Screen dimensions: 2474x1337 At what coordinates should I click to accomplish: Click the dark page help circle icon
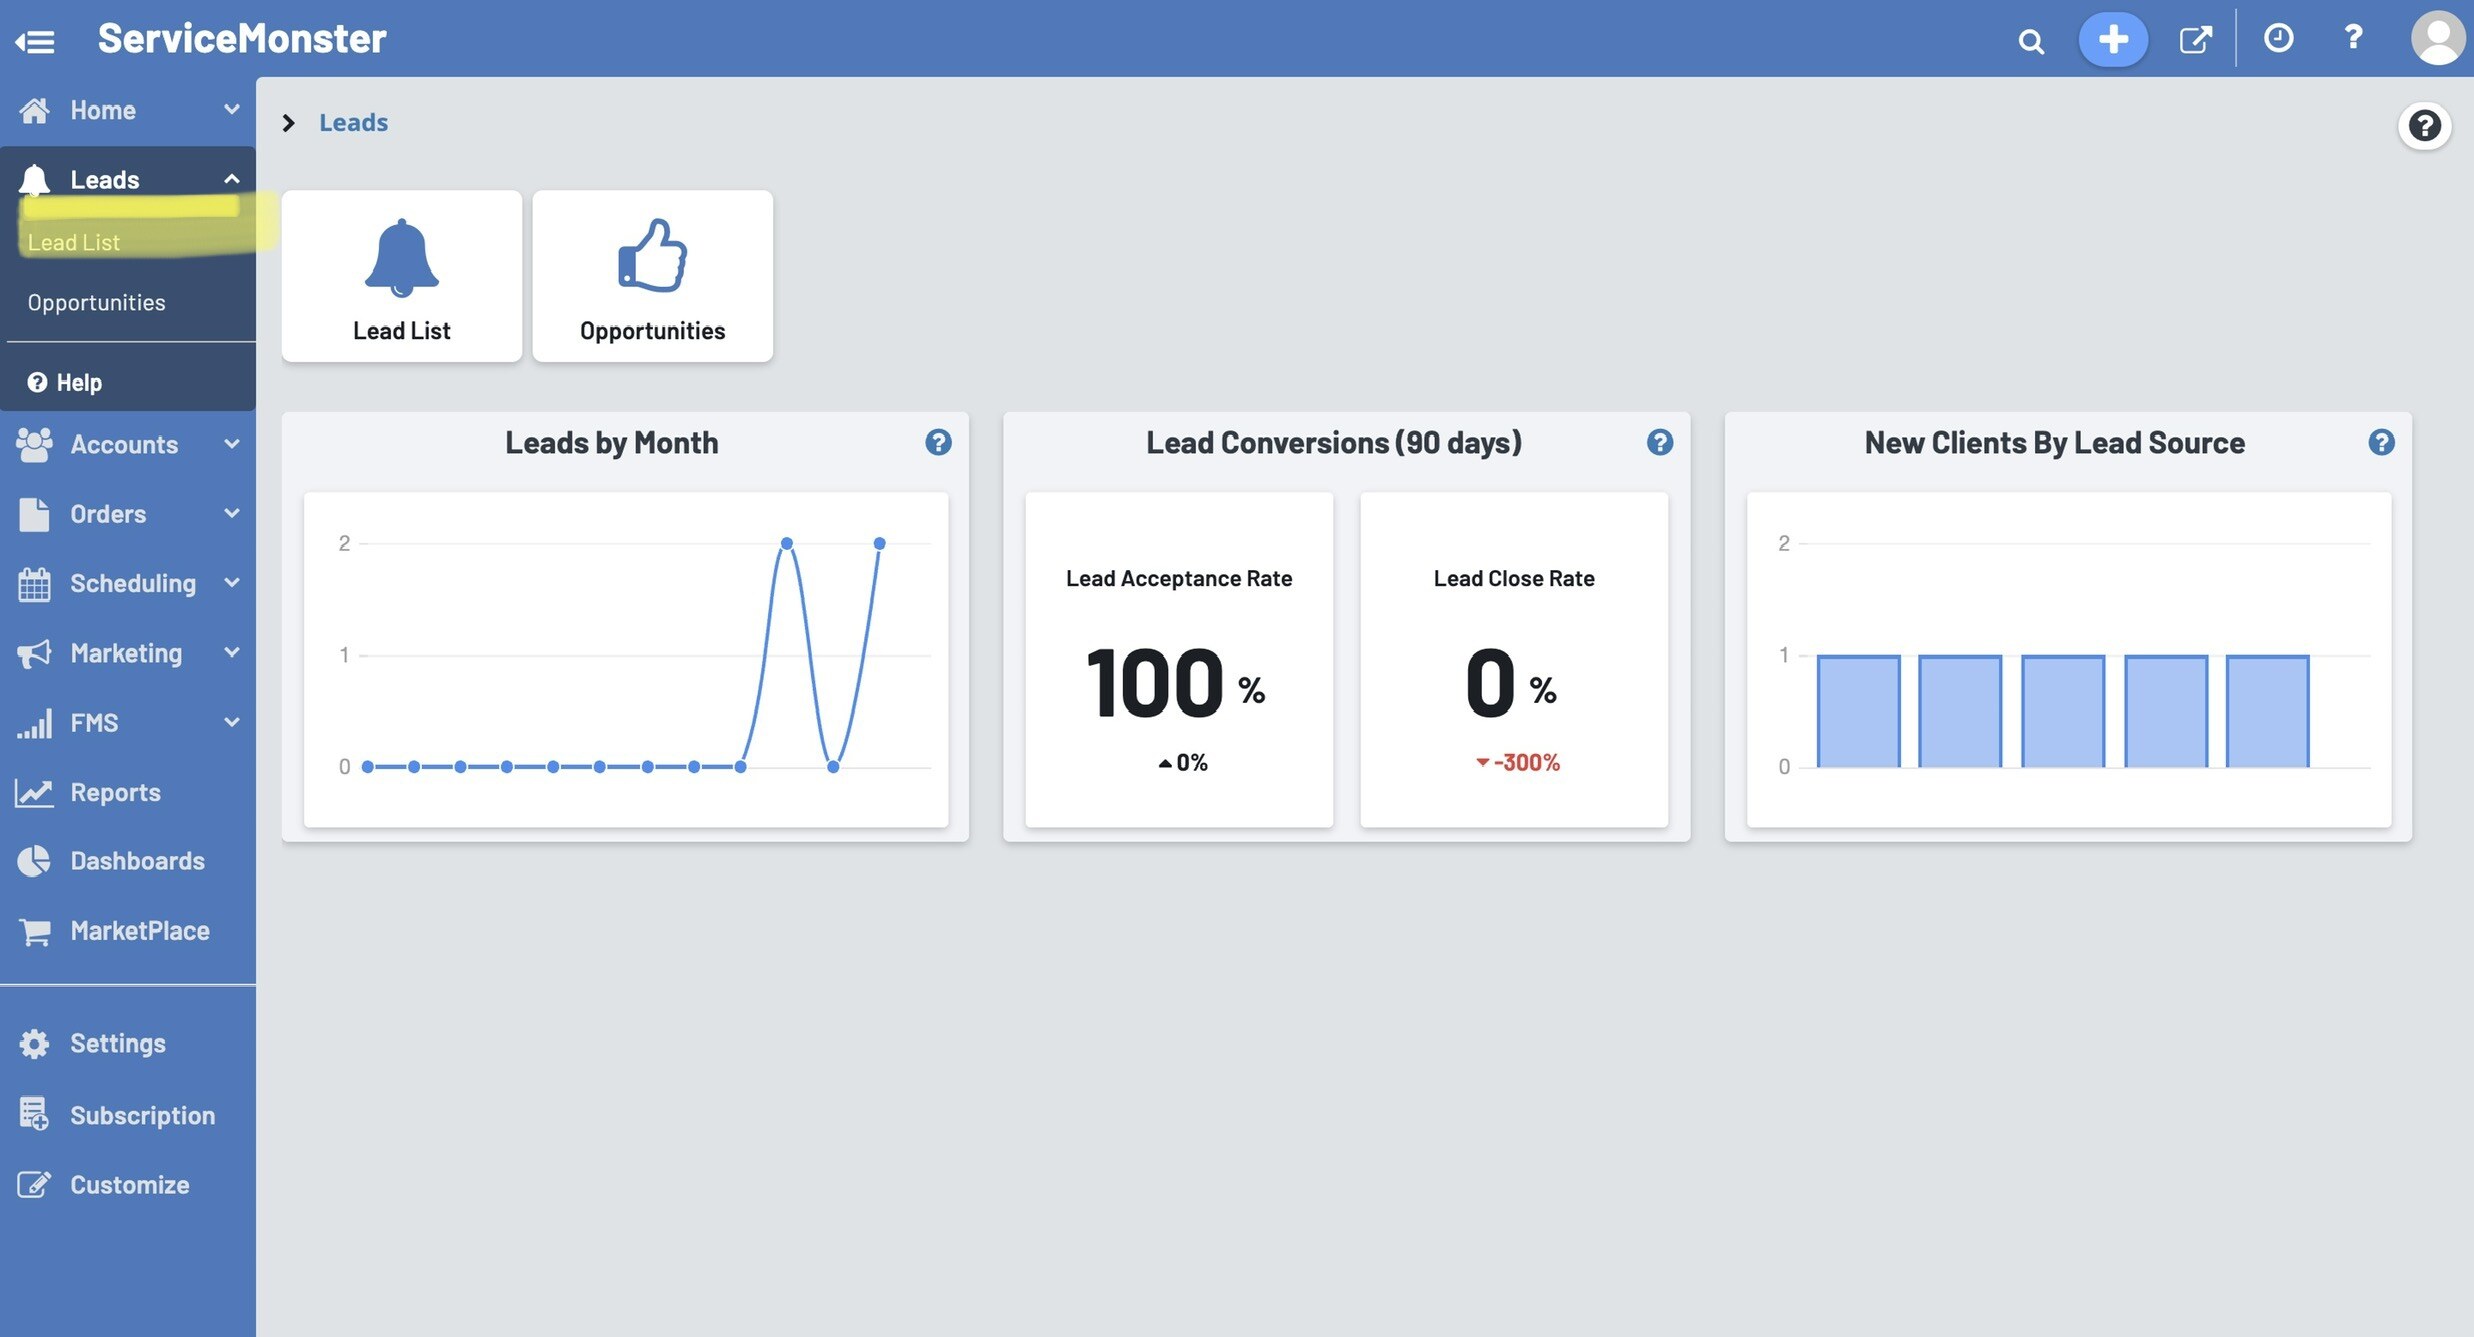[2424, 126]
